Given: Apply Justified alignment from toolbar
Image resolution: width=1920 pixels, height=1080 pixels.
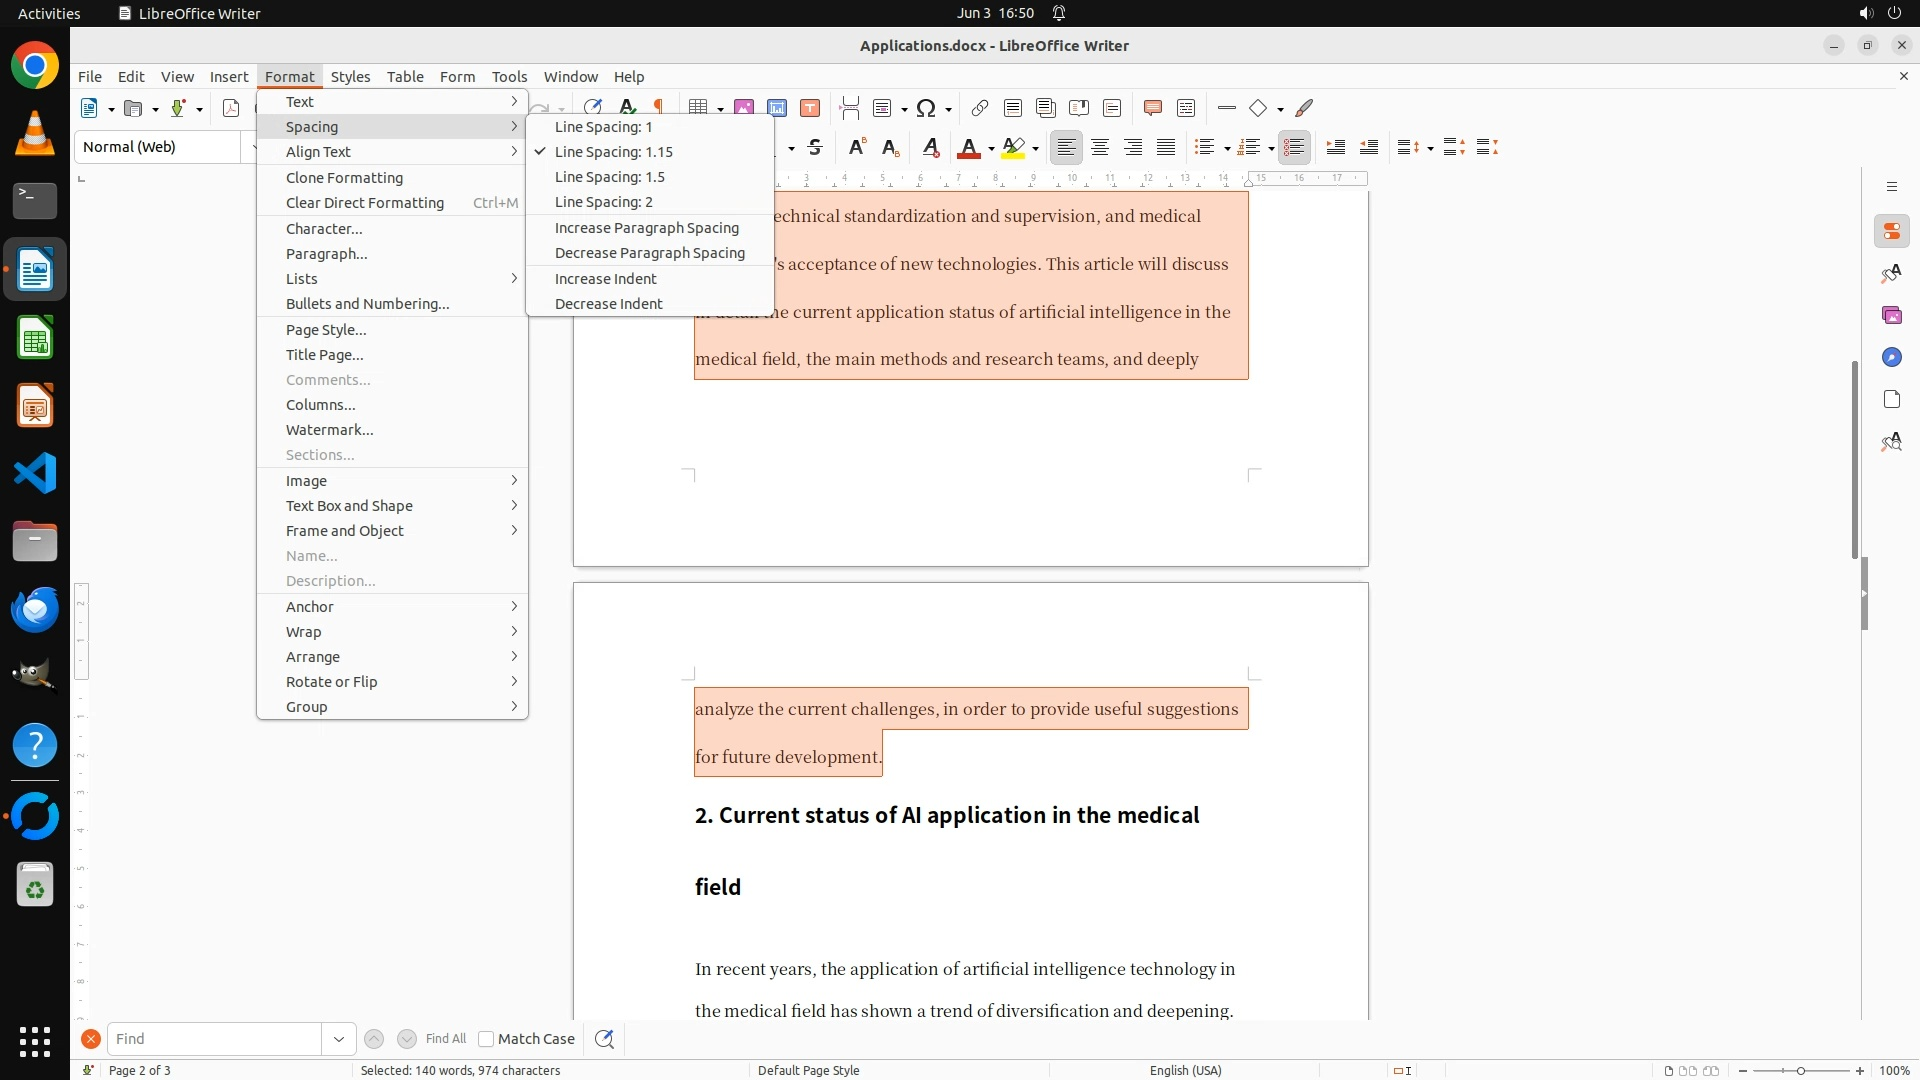Looking at the screenshot, I should pyautogui.click(x=1166, y=147).
